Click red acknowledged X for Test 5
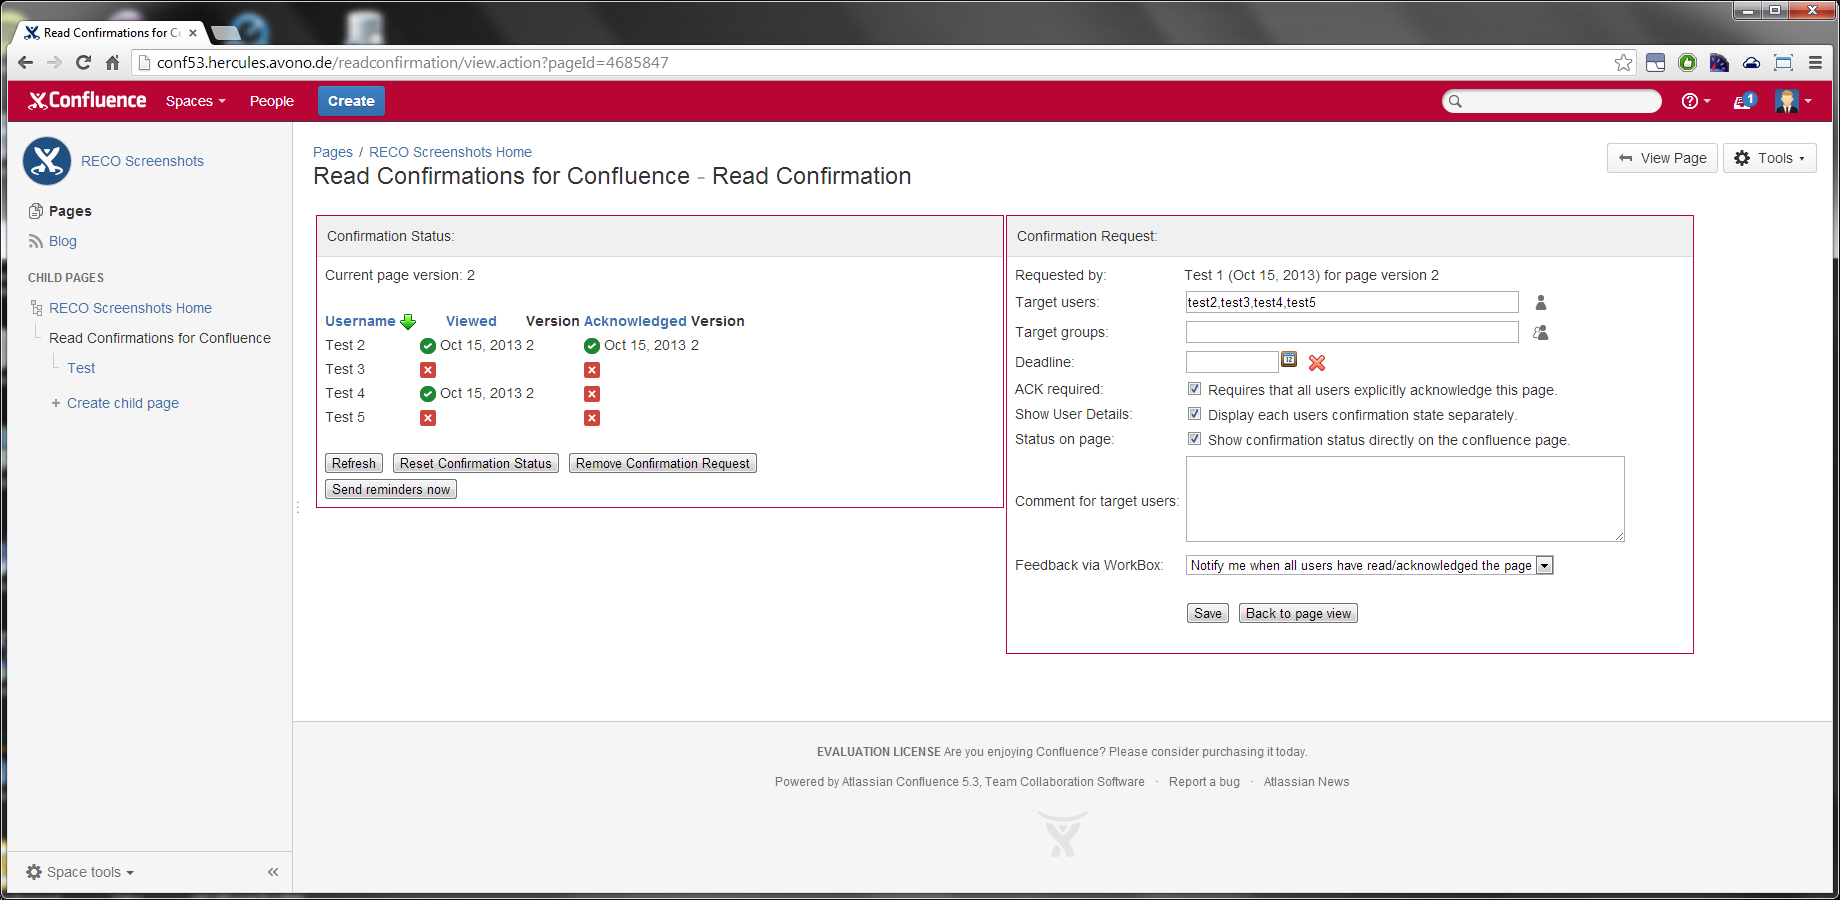This screenshot has width=1840, height=900. [x=592, y=418]
